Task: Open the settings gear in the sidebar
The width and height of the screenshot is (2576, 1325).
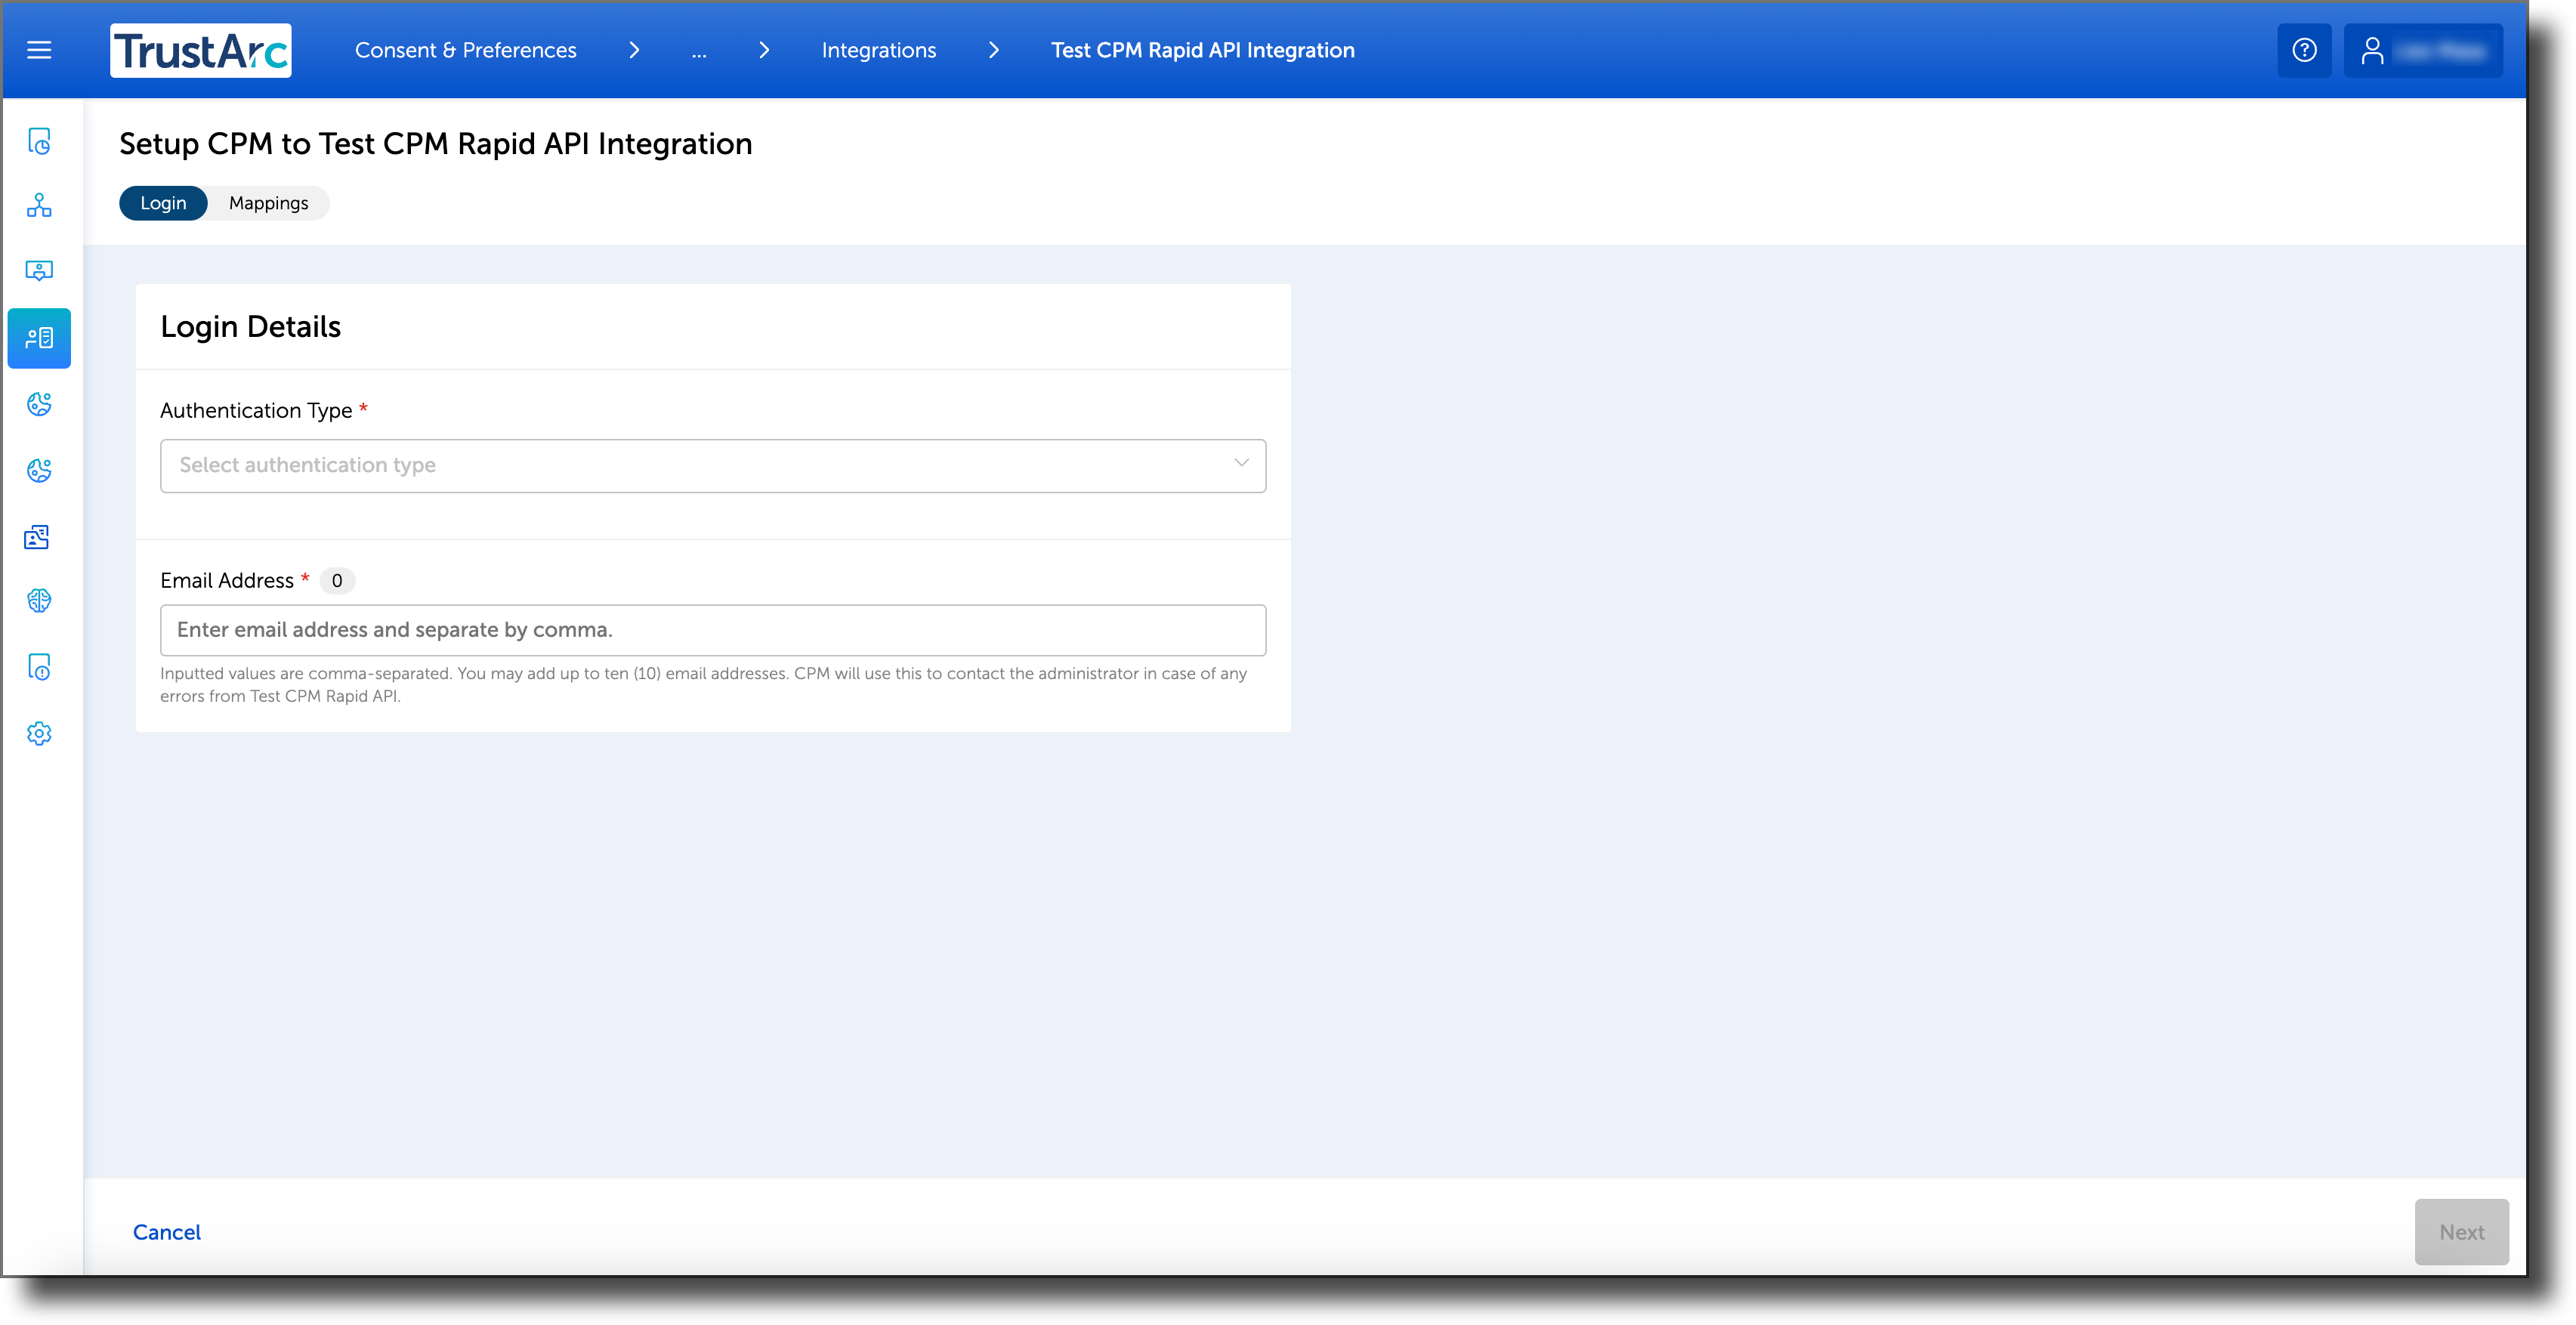Action: point(39,733)
